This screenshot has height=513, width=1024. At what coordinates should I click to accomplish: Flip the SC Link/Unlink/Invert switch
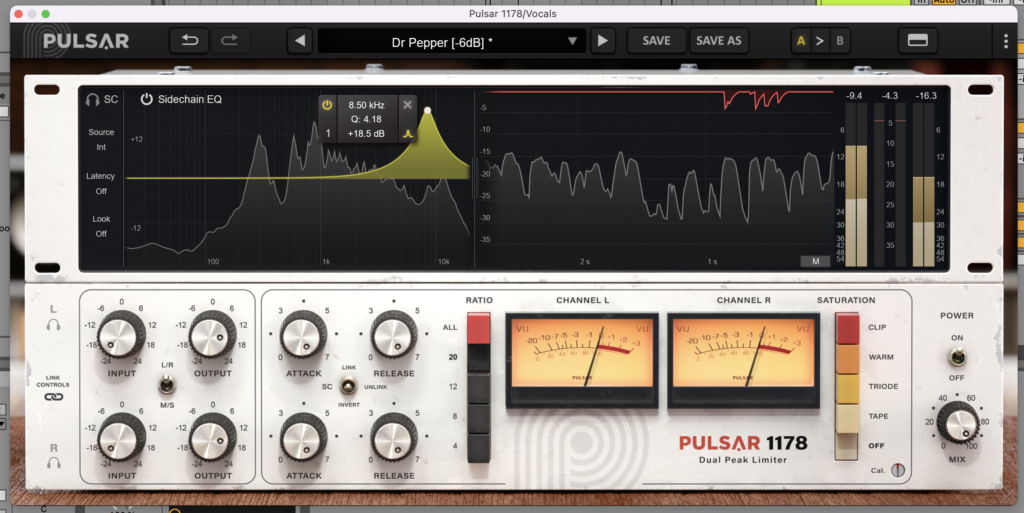(x=349, y=386)
